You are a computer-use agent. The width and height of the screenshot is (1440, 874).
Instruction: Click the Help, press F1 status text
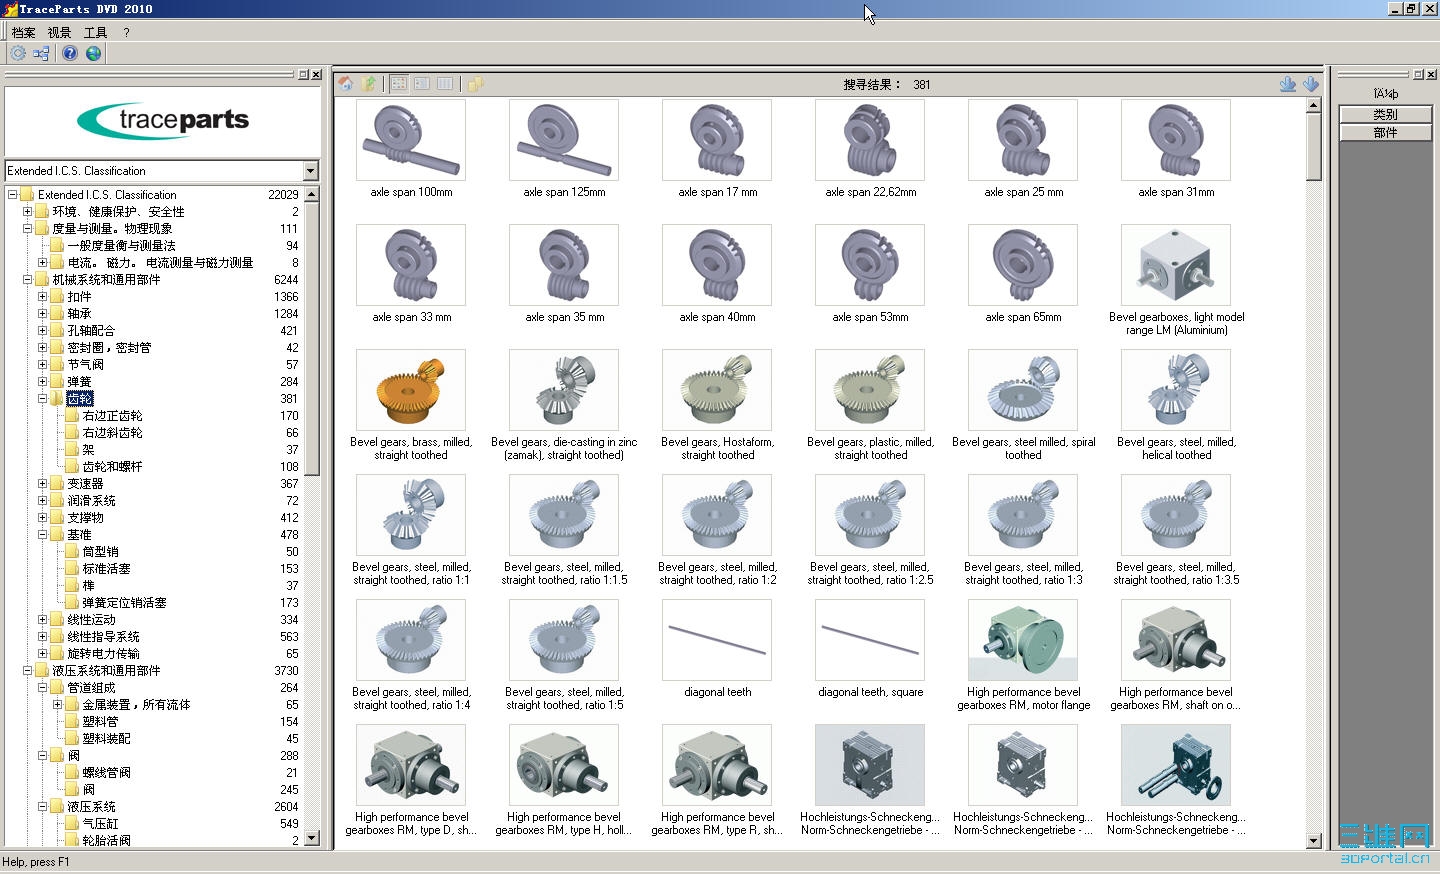[x=36, y=862]
